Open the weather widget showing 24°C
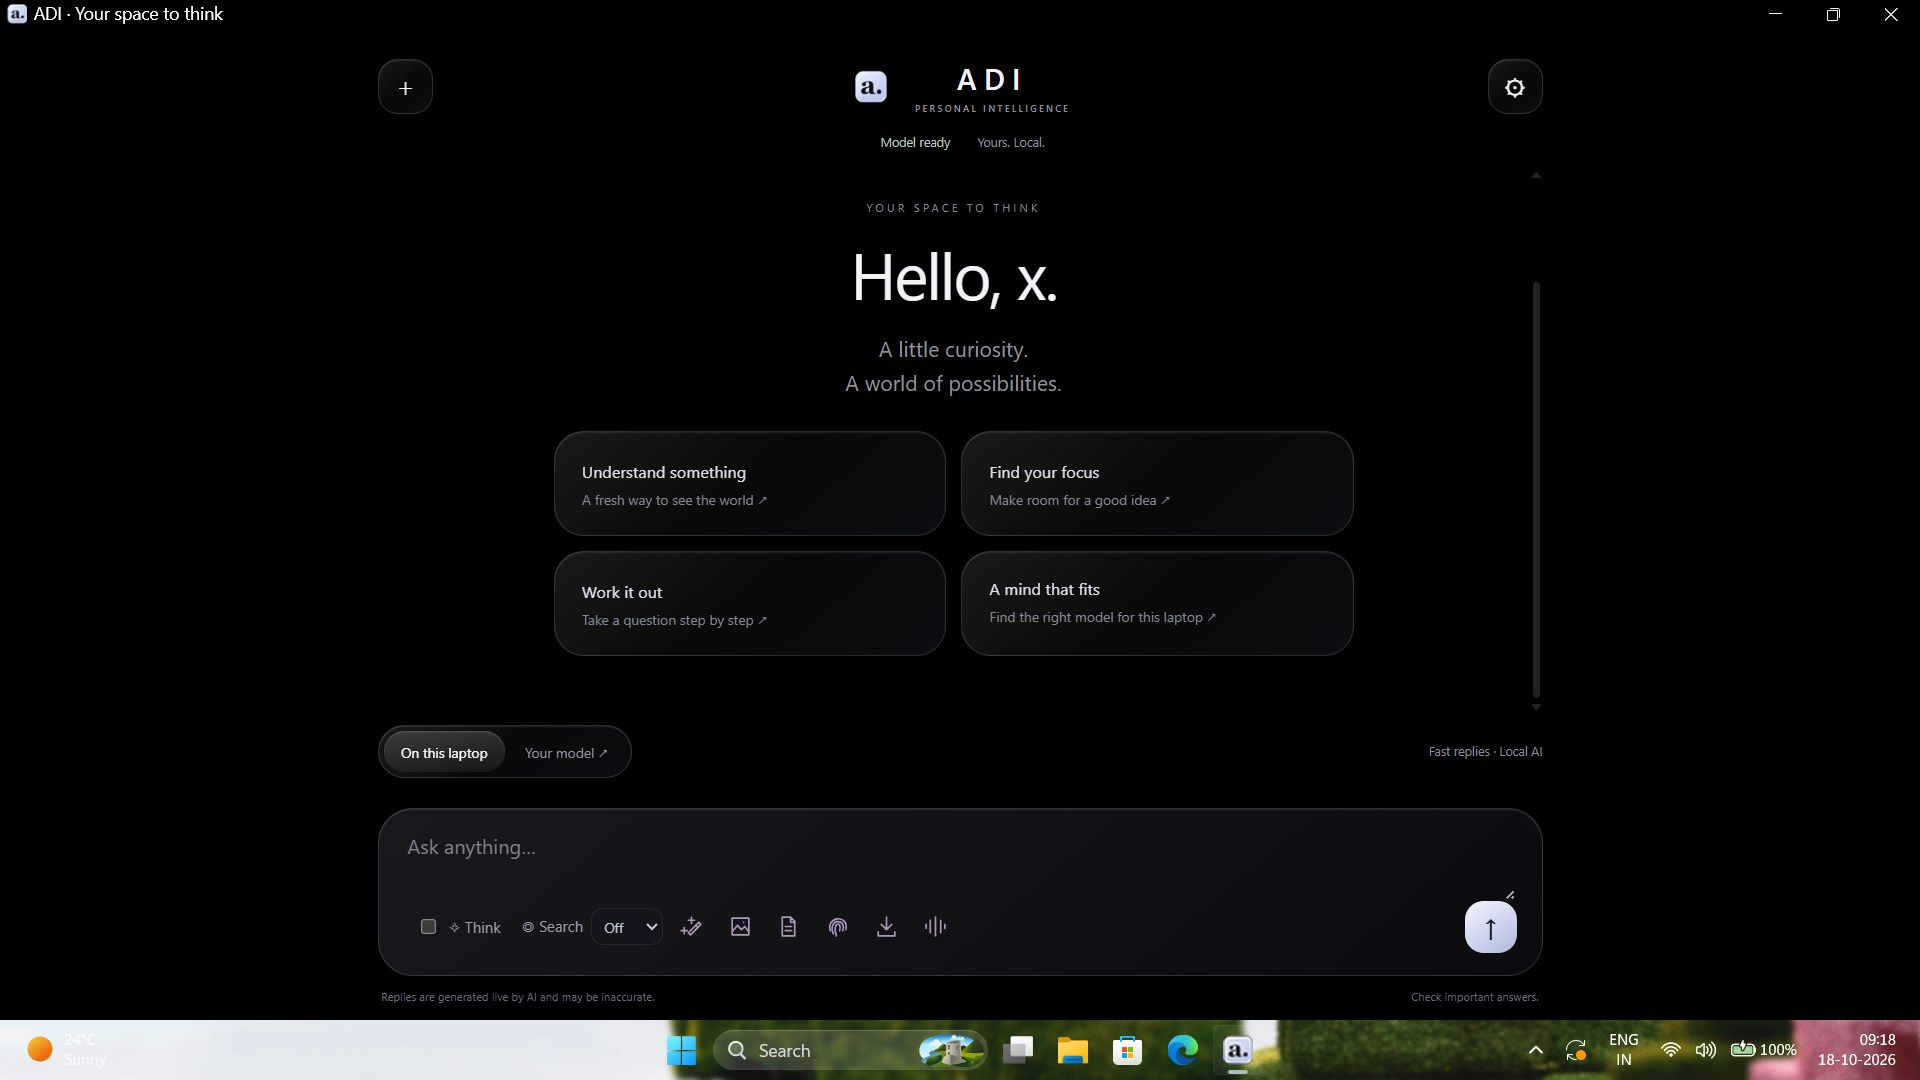This screenshot has width=1920, height=1080. click(68, 1050)
